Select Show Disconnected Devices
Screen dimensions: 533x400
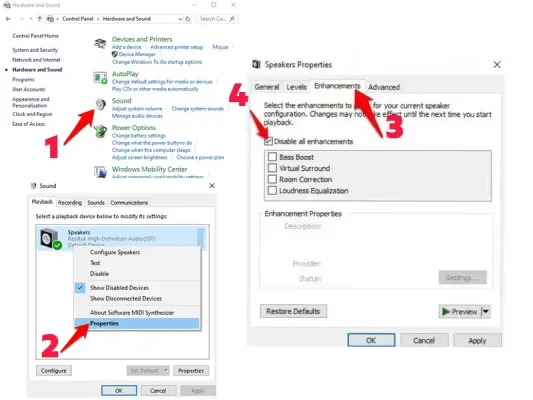click(x=137, y=298)
